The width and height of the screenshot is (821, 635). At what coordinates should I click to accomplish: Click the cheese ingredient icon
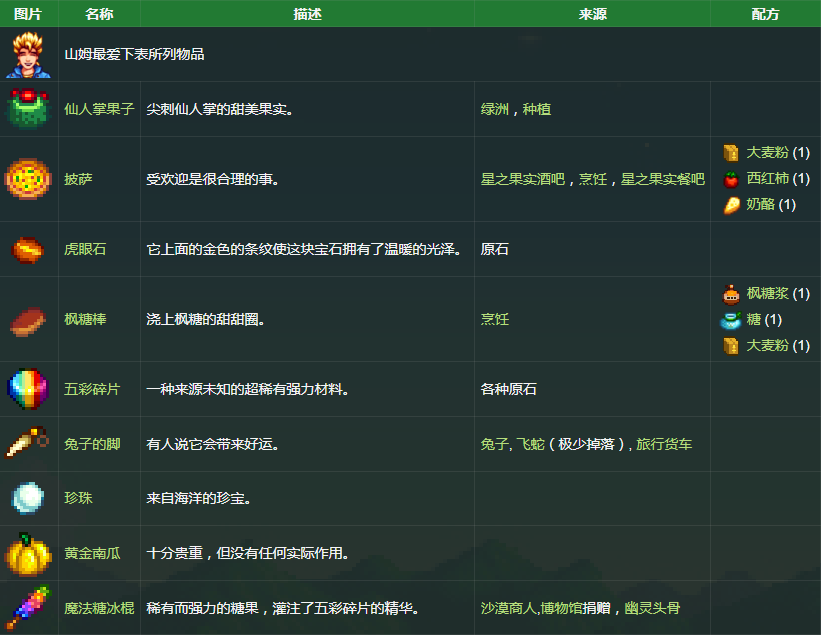tap(731, 205)
